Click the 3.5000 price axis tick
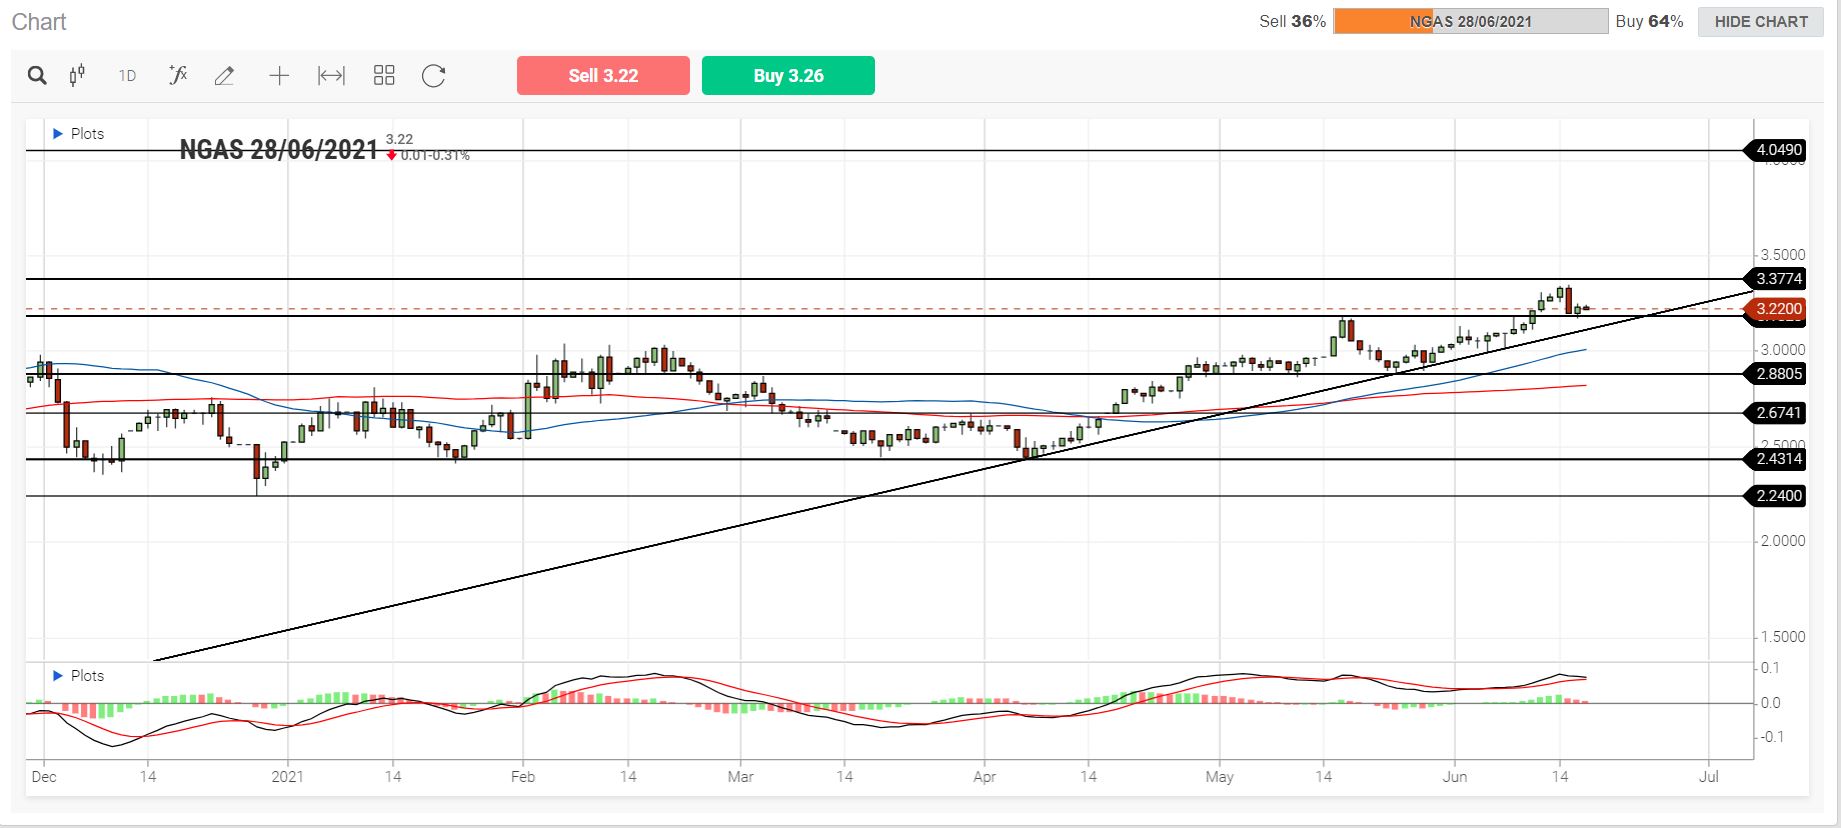Screen dimensions: 1841x828 pos(1783,255)
